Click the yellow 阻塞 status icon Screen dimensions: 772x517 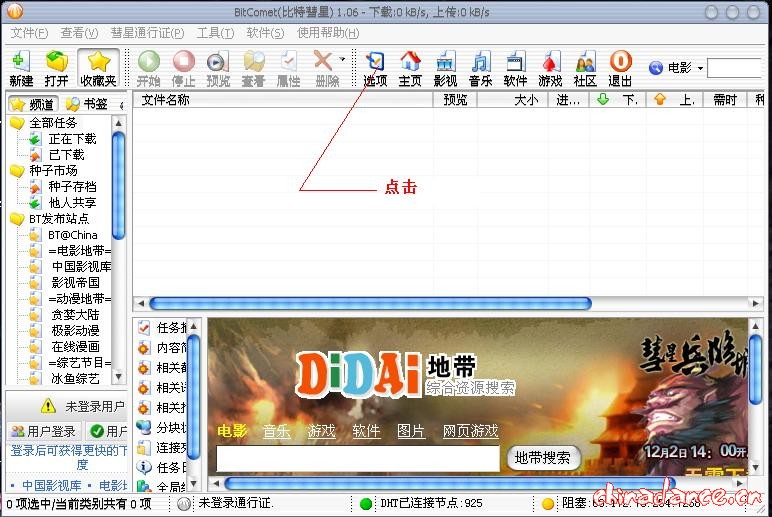pyautogui.click(x=547, y=504)
